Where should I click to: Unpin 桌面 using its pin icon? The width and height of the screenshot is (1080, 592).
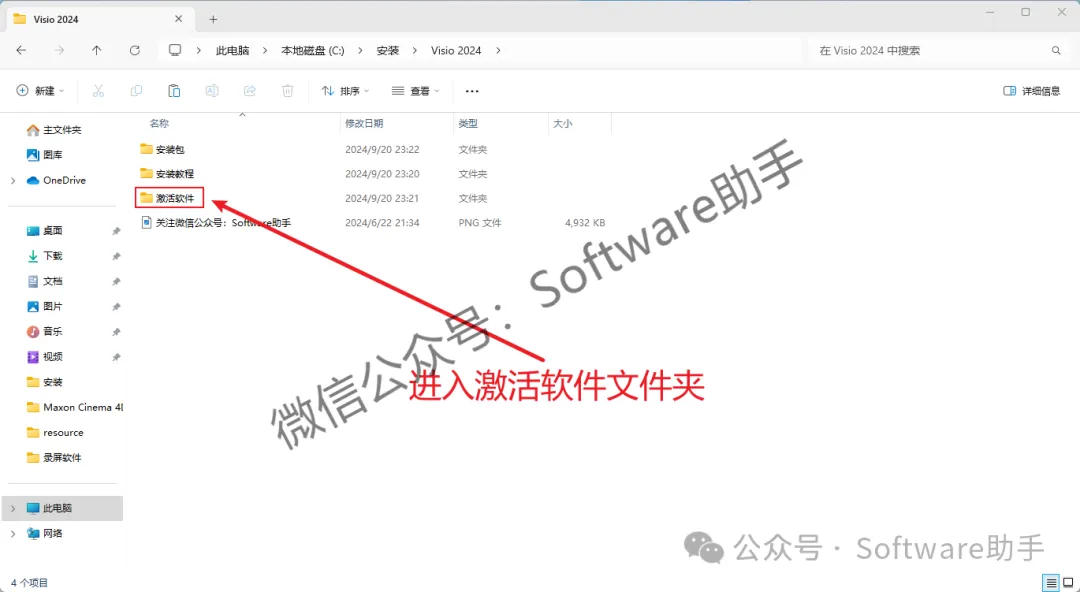[116, 232]
